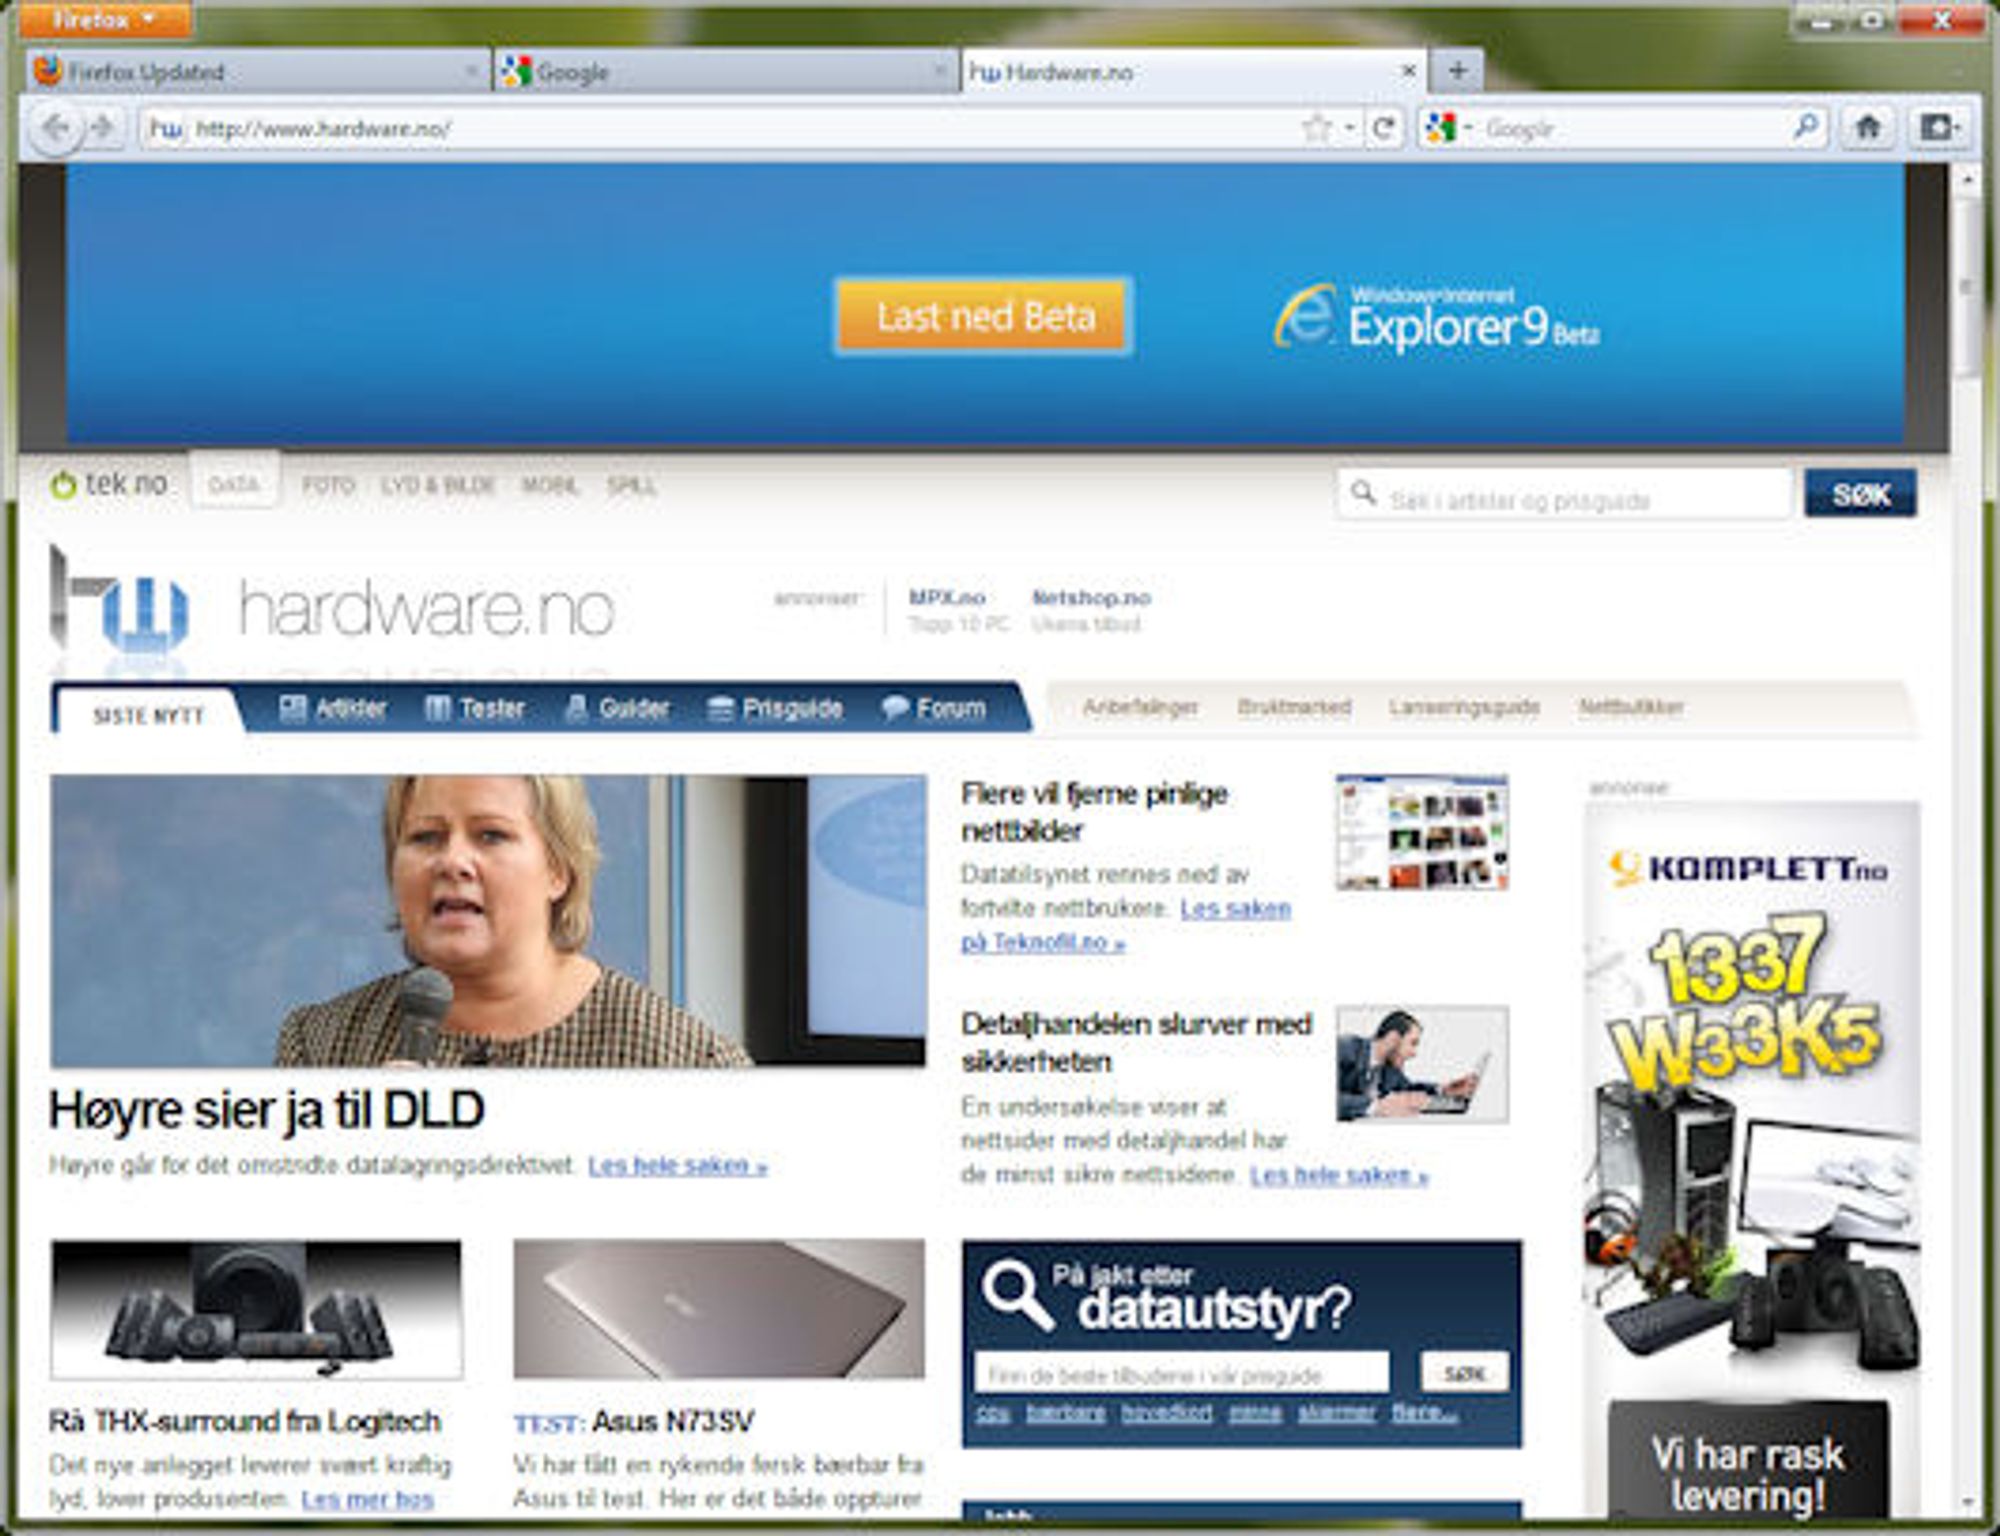Select the SPILL tab

632,486
